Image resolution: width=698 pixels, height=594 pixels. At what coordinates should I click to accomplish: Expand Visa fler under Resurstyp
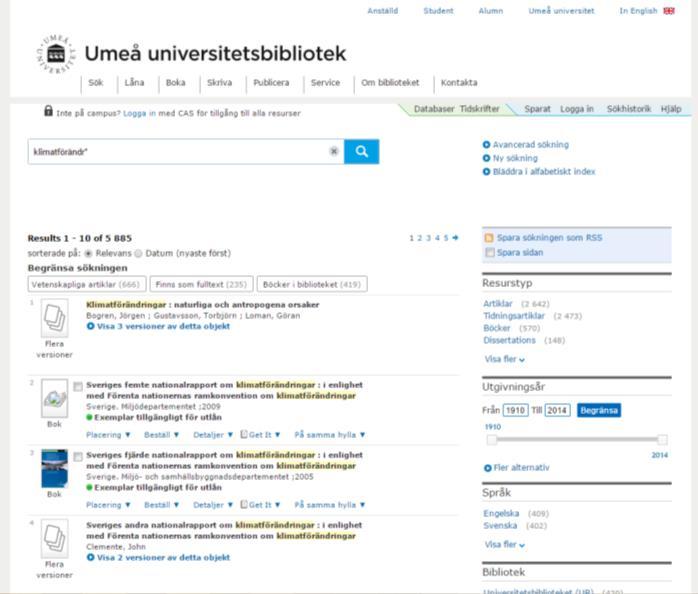pos(505,359)
